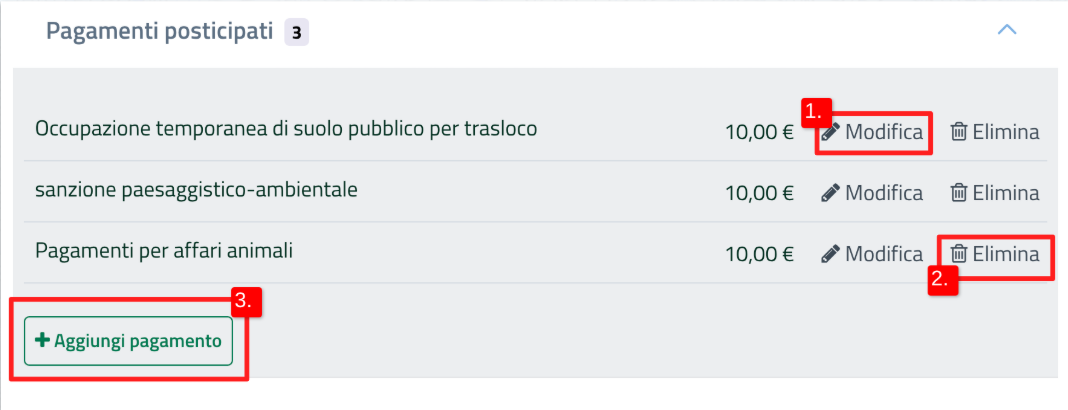This screenshot has height=410, width=1068.
Task: Select the Pagamenti per affari animali entry name
Action: pyautogui.click(x=164, y=251)
